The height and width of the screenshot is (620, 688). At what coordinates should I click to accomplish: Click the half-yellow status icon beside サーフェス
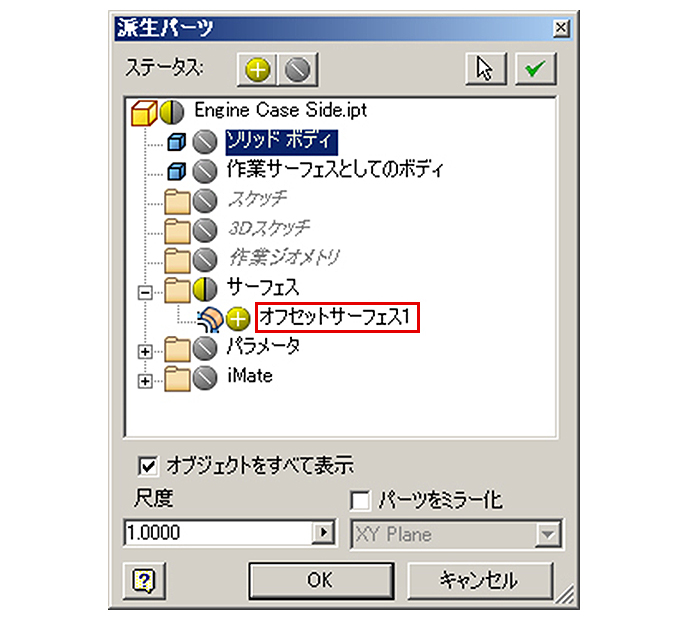(x=205, y=289)
